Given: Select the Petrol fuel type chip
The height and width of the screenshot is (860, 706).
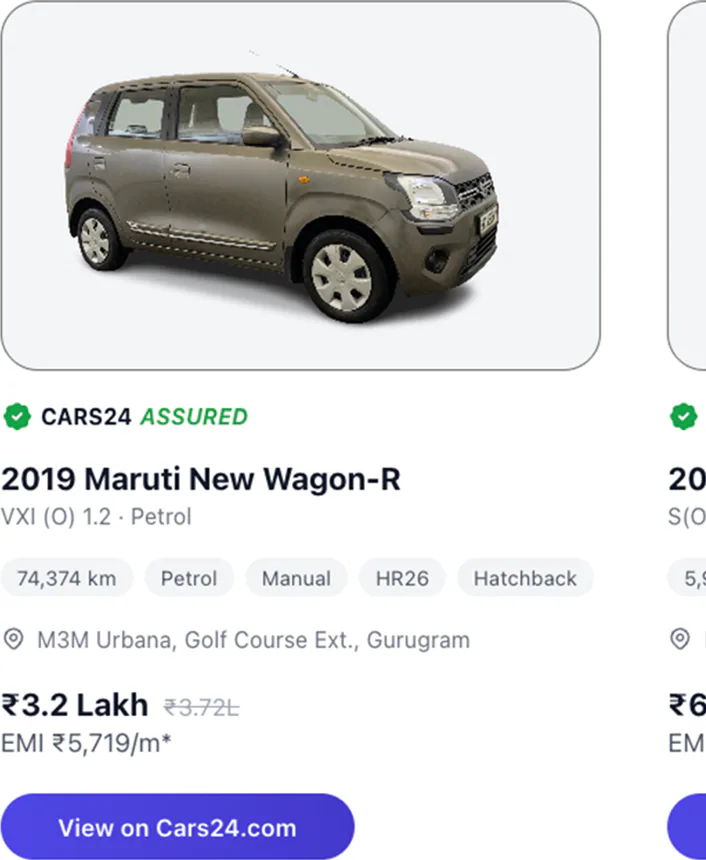Looking at the screenshot, I should tap(189, 578).
